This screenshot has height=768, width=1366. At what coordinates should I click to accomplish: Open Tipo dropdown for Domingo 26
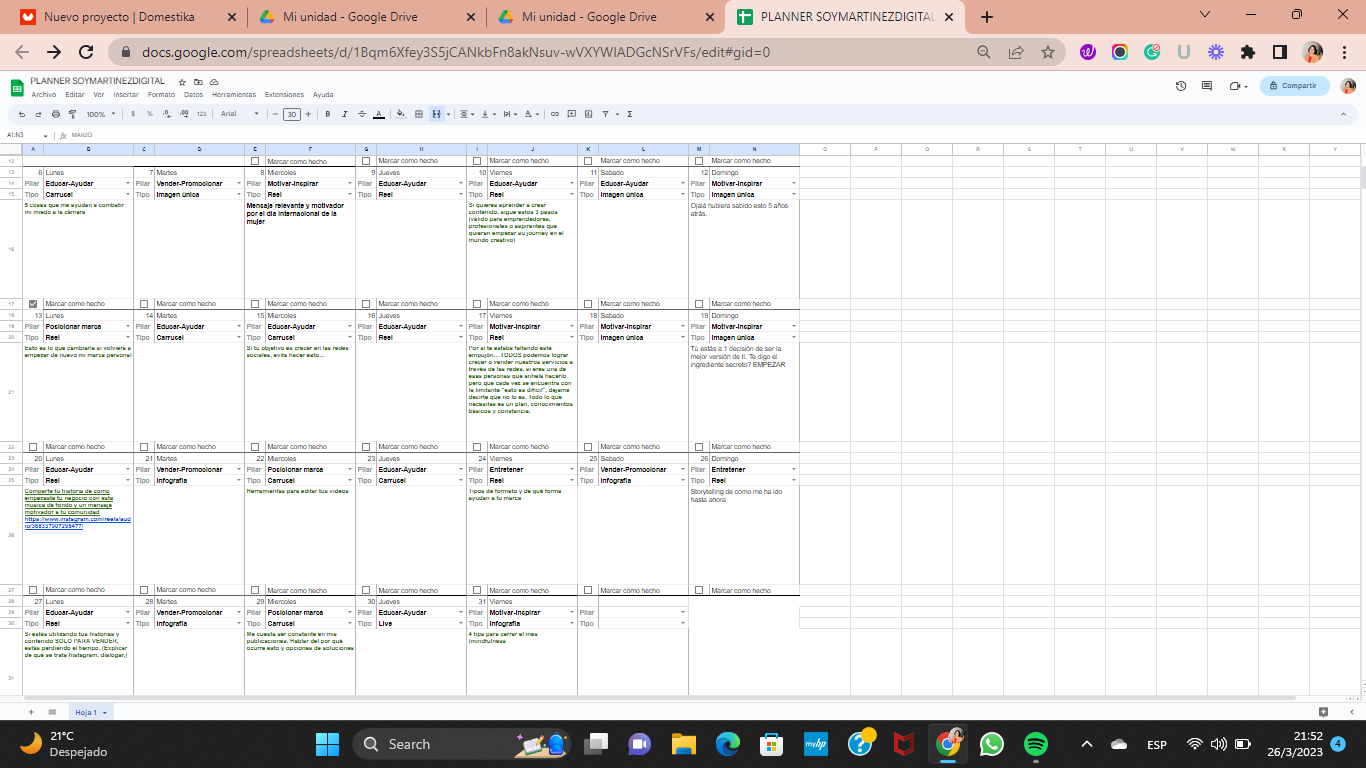tap(793, 481)
